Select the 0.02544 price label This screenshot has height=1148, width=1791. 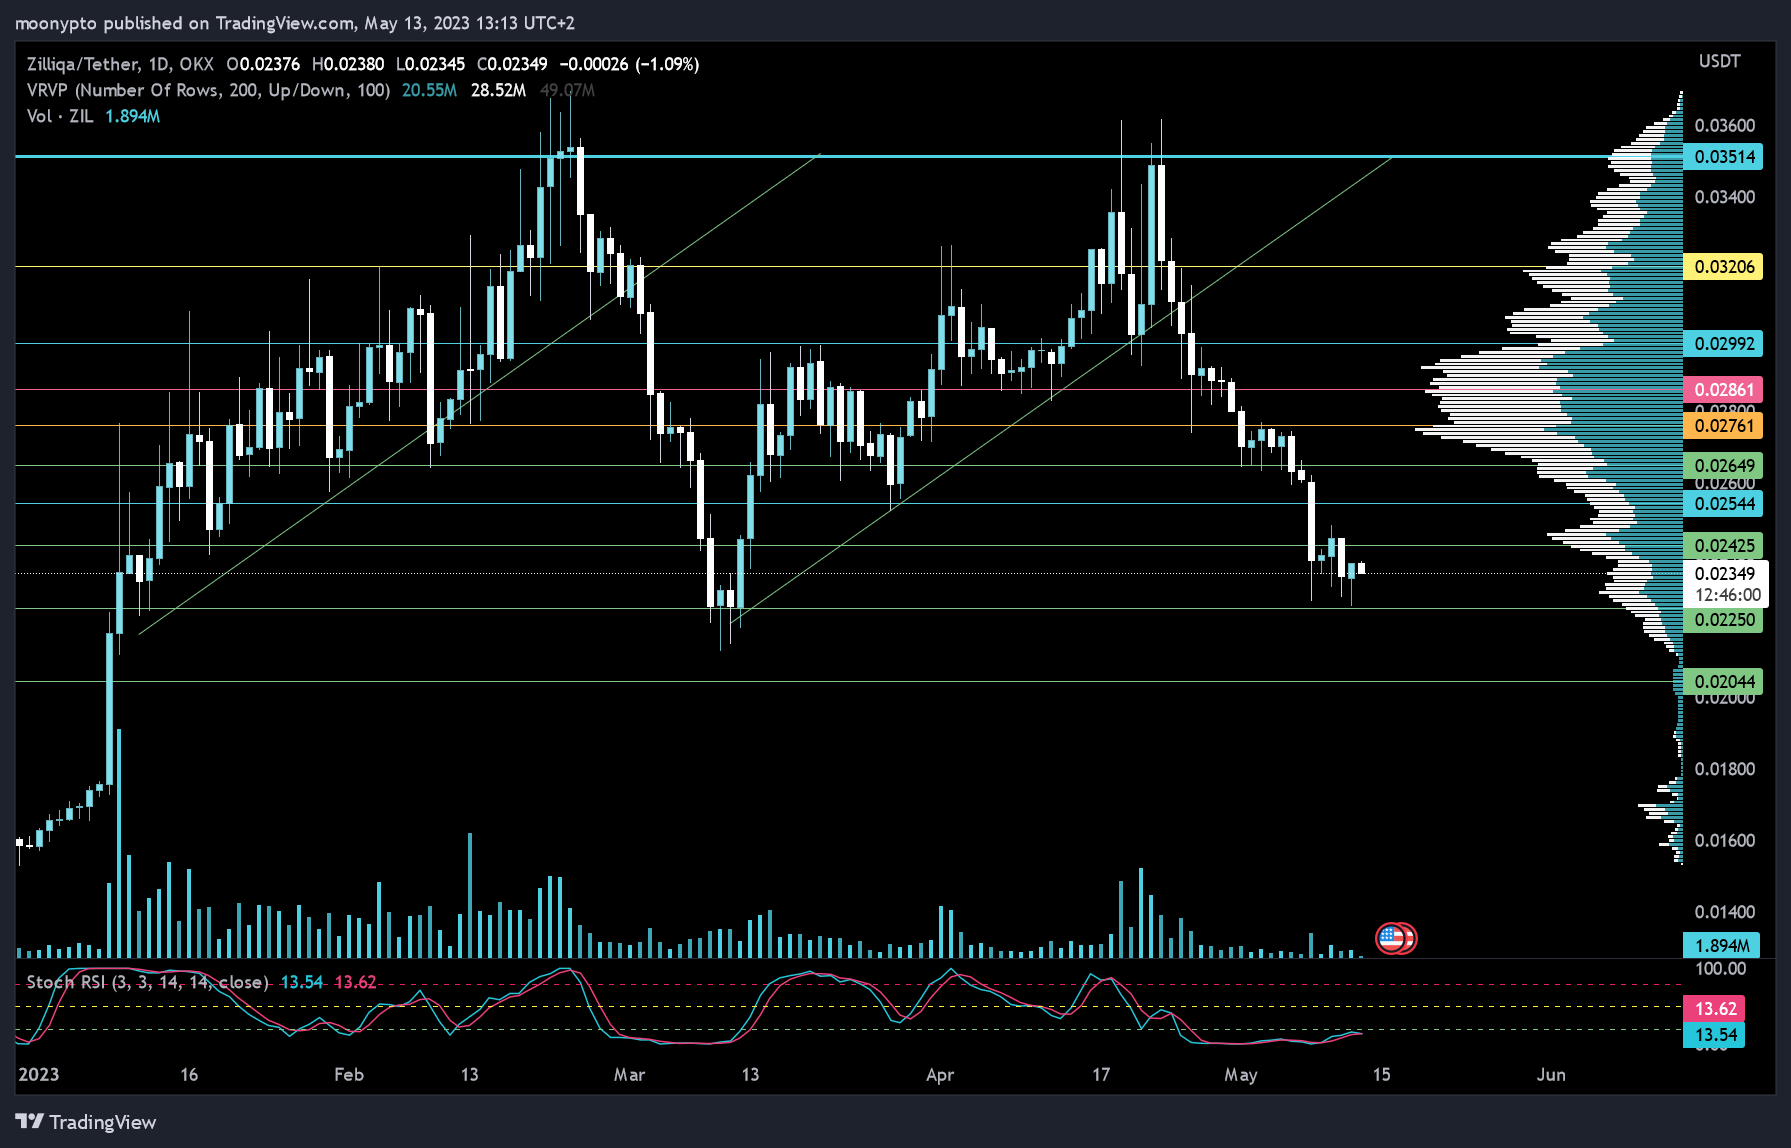1724,504
